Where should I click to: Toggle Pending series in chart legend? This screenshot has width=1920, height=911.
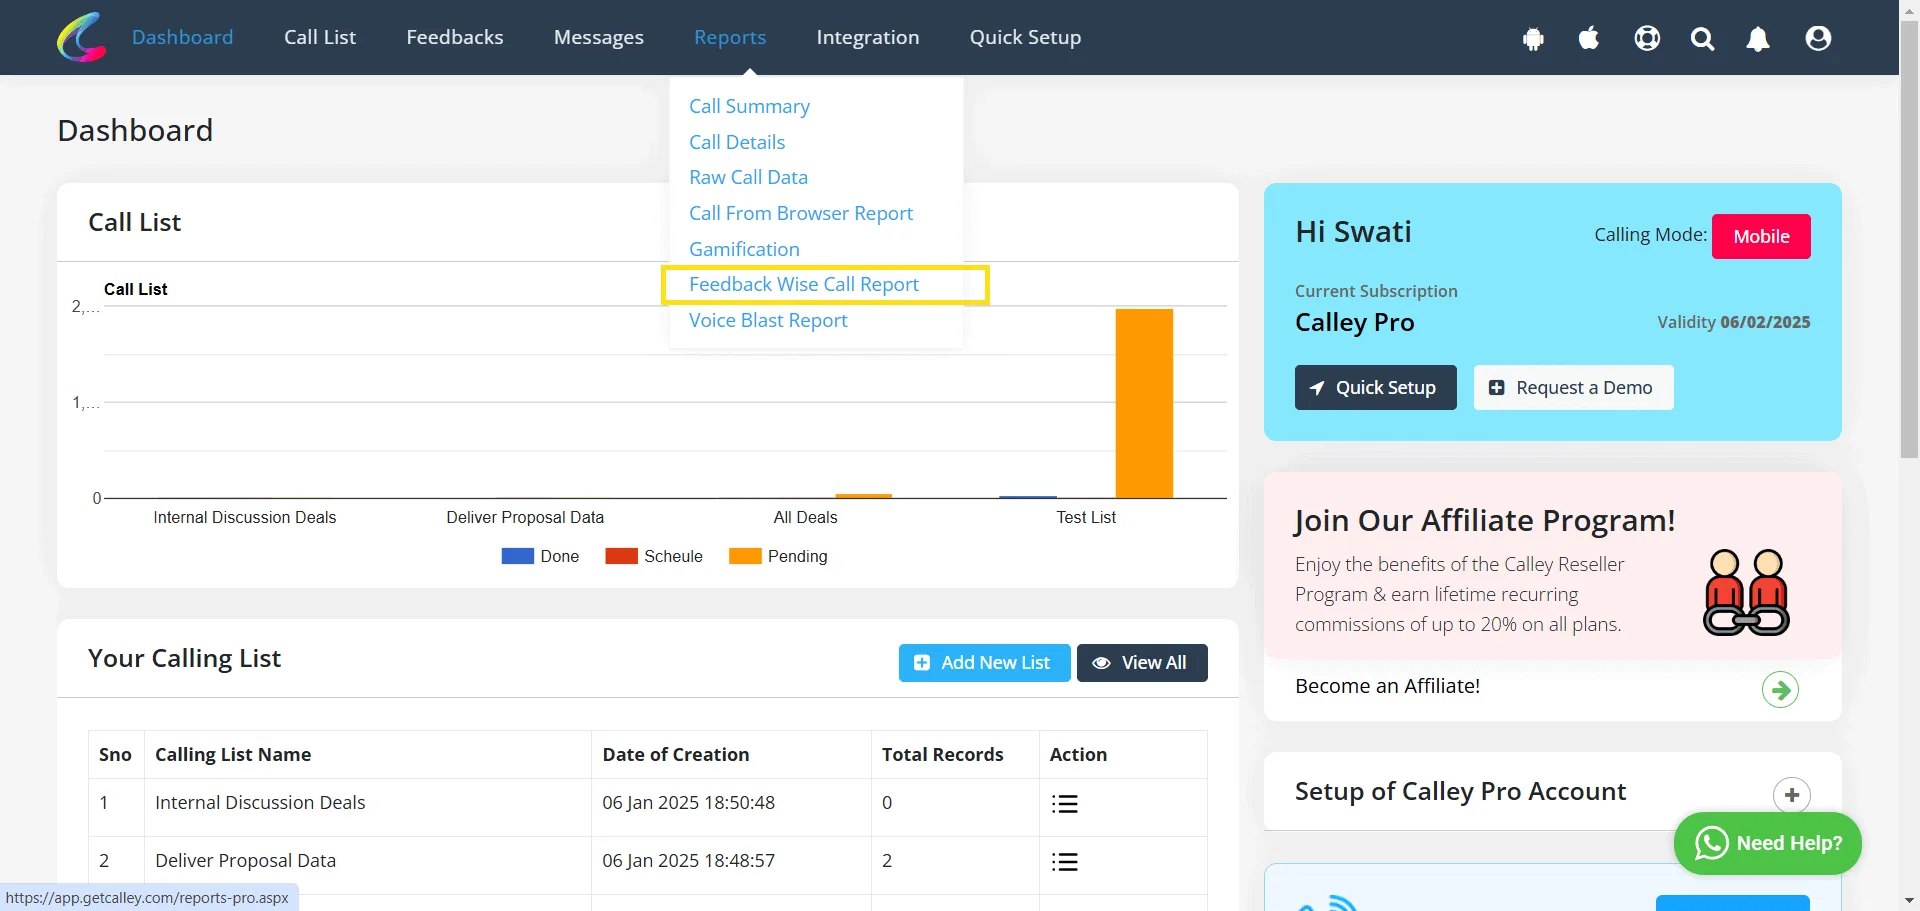coord(778,557)
